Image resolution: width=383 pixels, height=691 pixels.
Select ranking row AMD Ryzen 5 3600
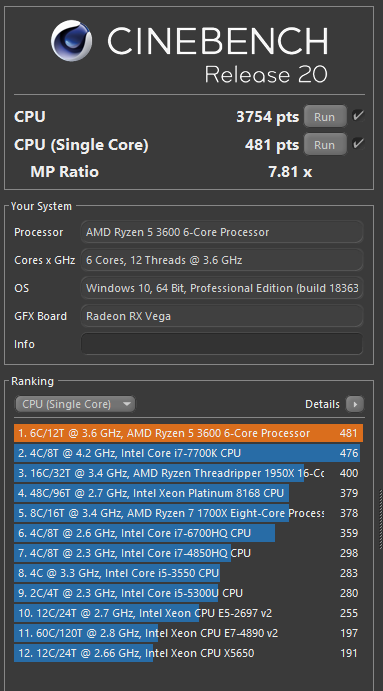coord(189,433)
